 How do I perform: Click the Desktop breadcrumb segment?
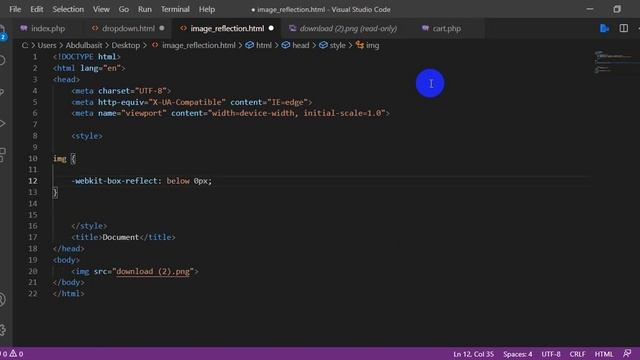click(x=126, y=45)
